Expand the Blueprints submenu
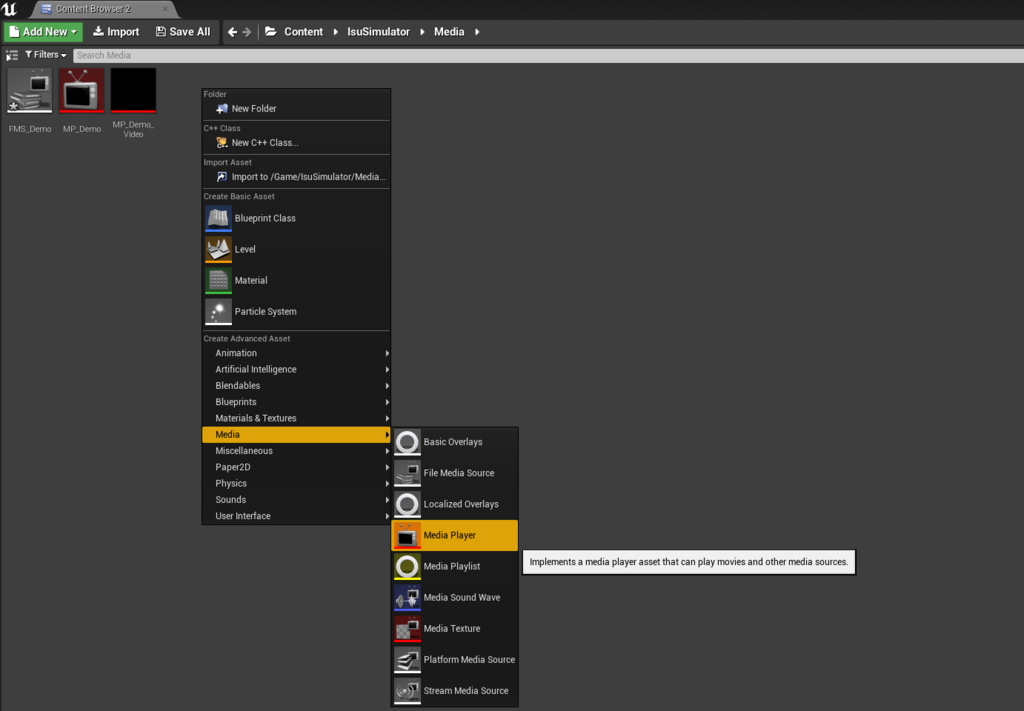This screenshot has height=711, width=1024. point(296,402)
